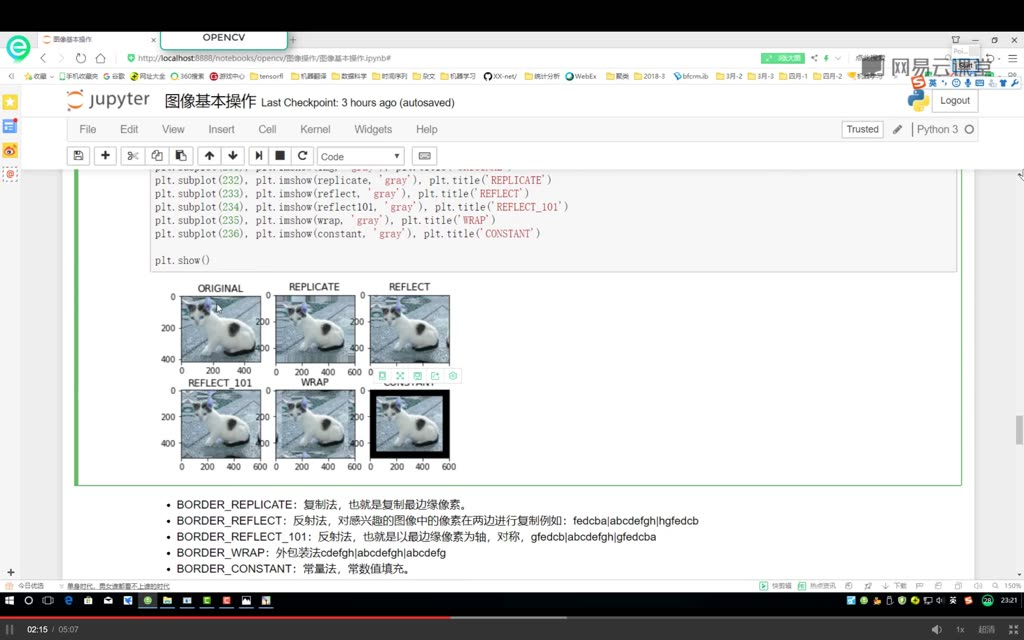Change the 1x playback speed
The width and height of the screenshot is (1024, 640).
pos(960,630)
